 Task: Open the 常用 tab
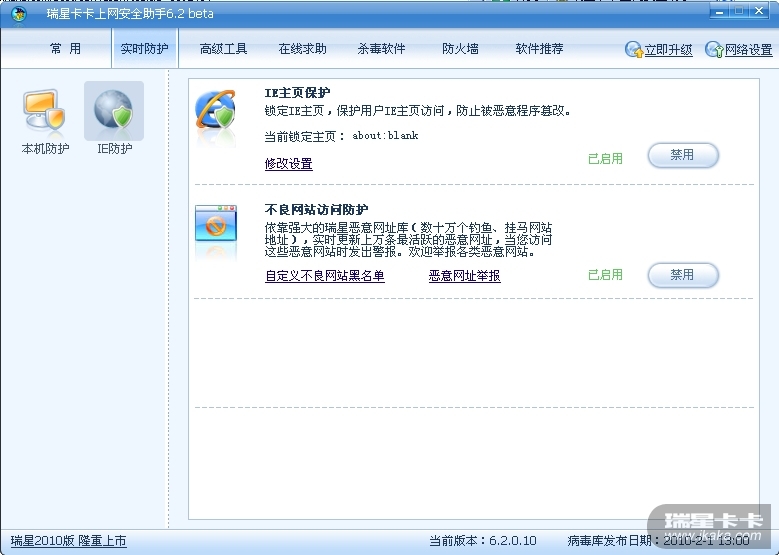pyautogui.click(x=65, y=49)
